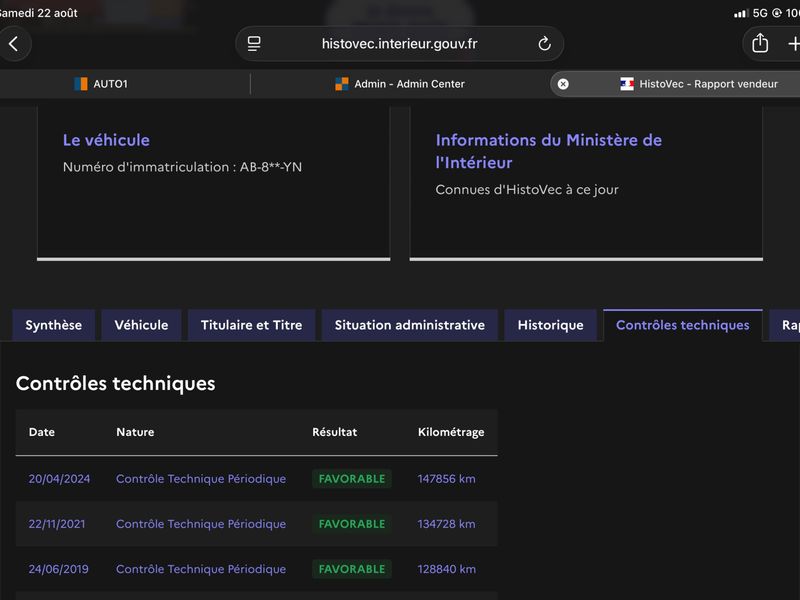
Task: Click the Admin Center tab favicon
Action: 341,84
